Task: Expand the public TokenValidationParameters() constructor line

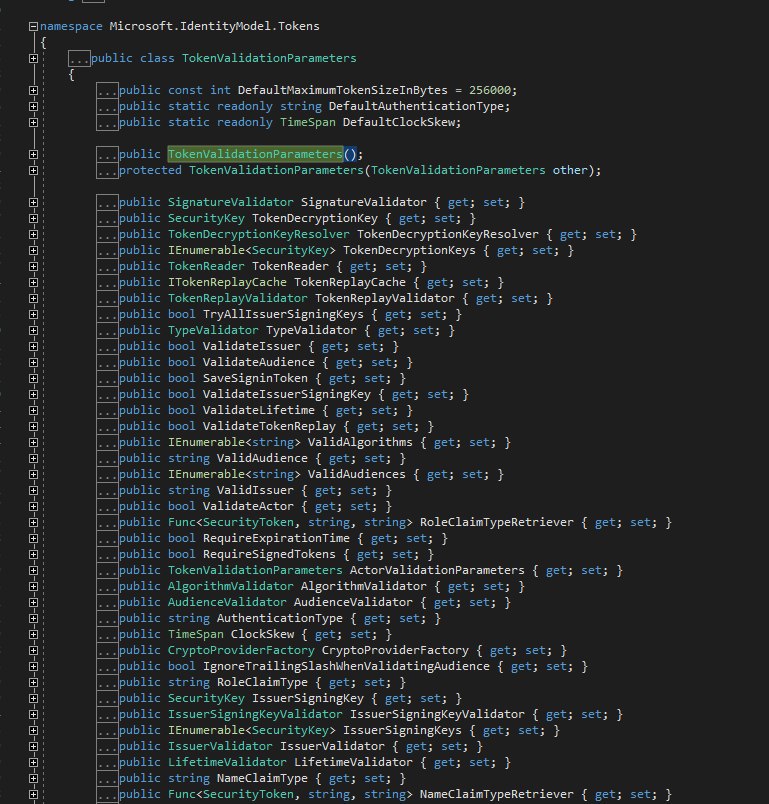Action: tap(33, 154)
